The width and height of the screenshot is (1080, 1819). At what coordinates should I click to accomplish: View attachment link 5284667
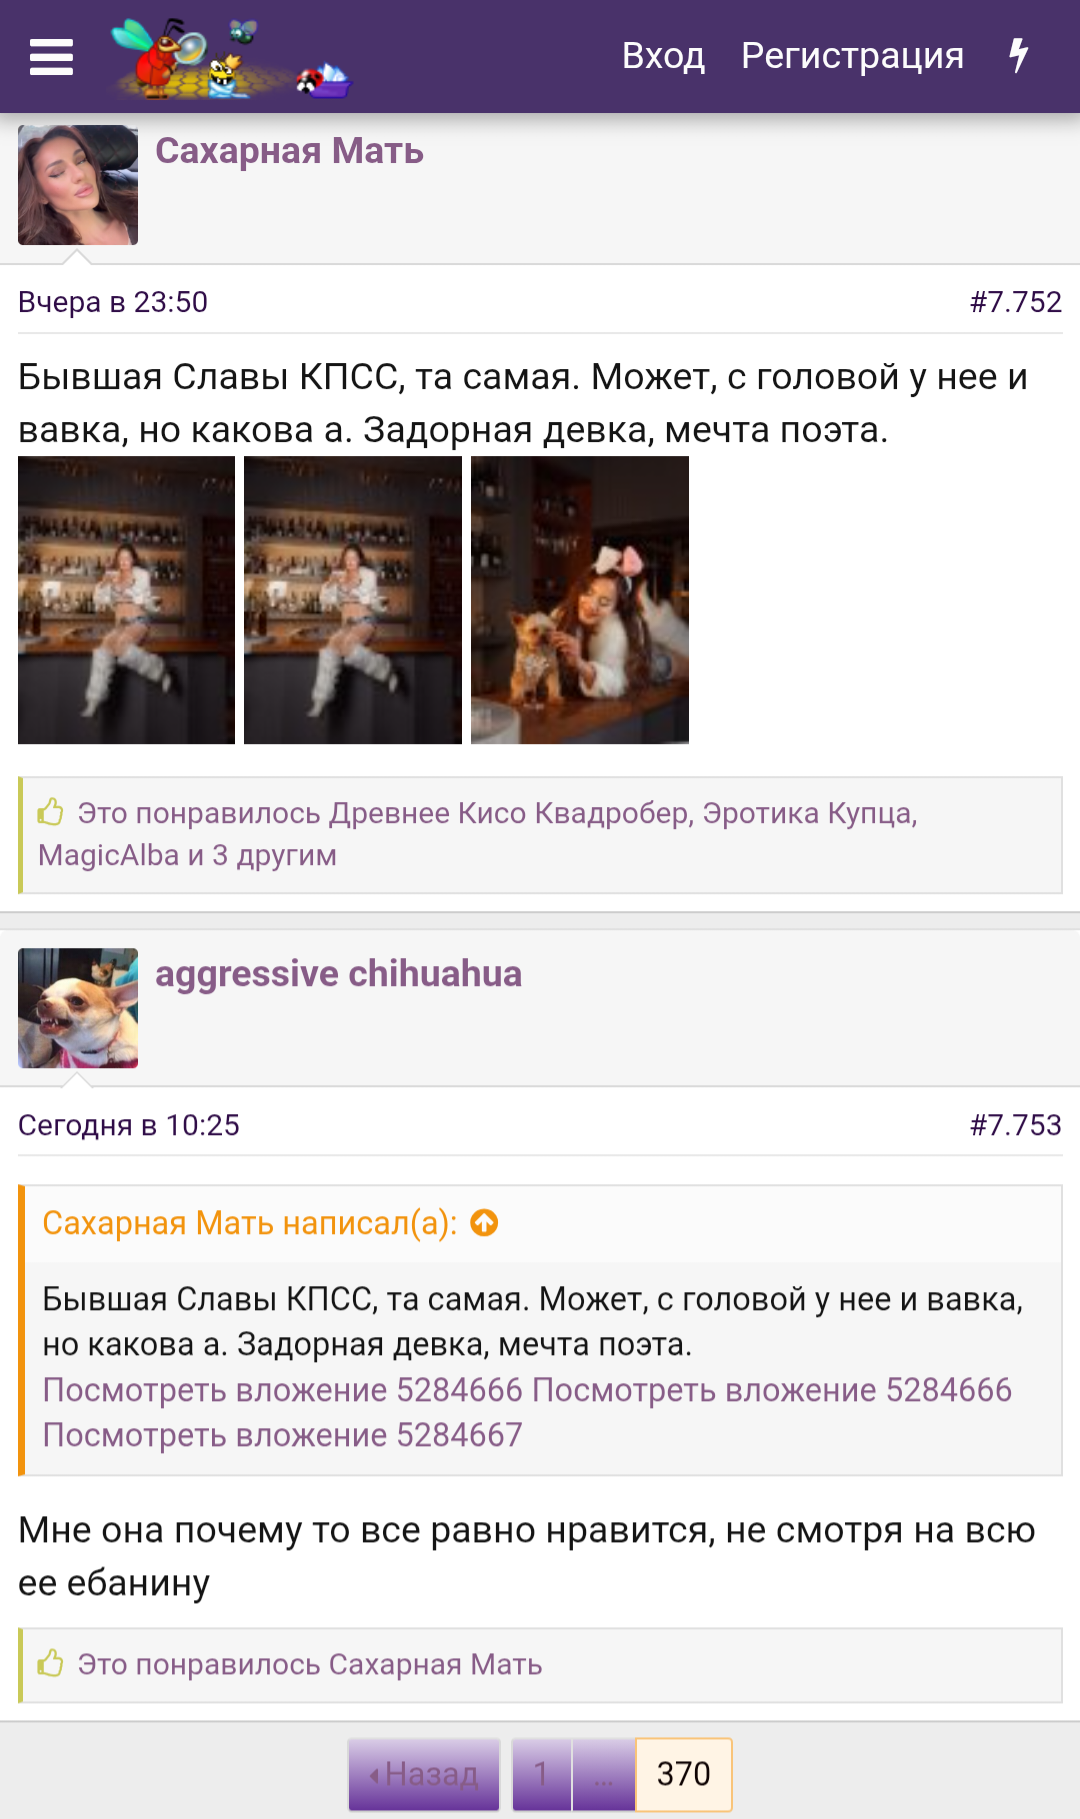point(282,1435)
